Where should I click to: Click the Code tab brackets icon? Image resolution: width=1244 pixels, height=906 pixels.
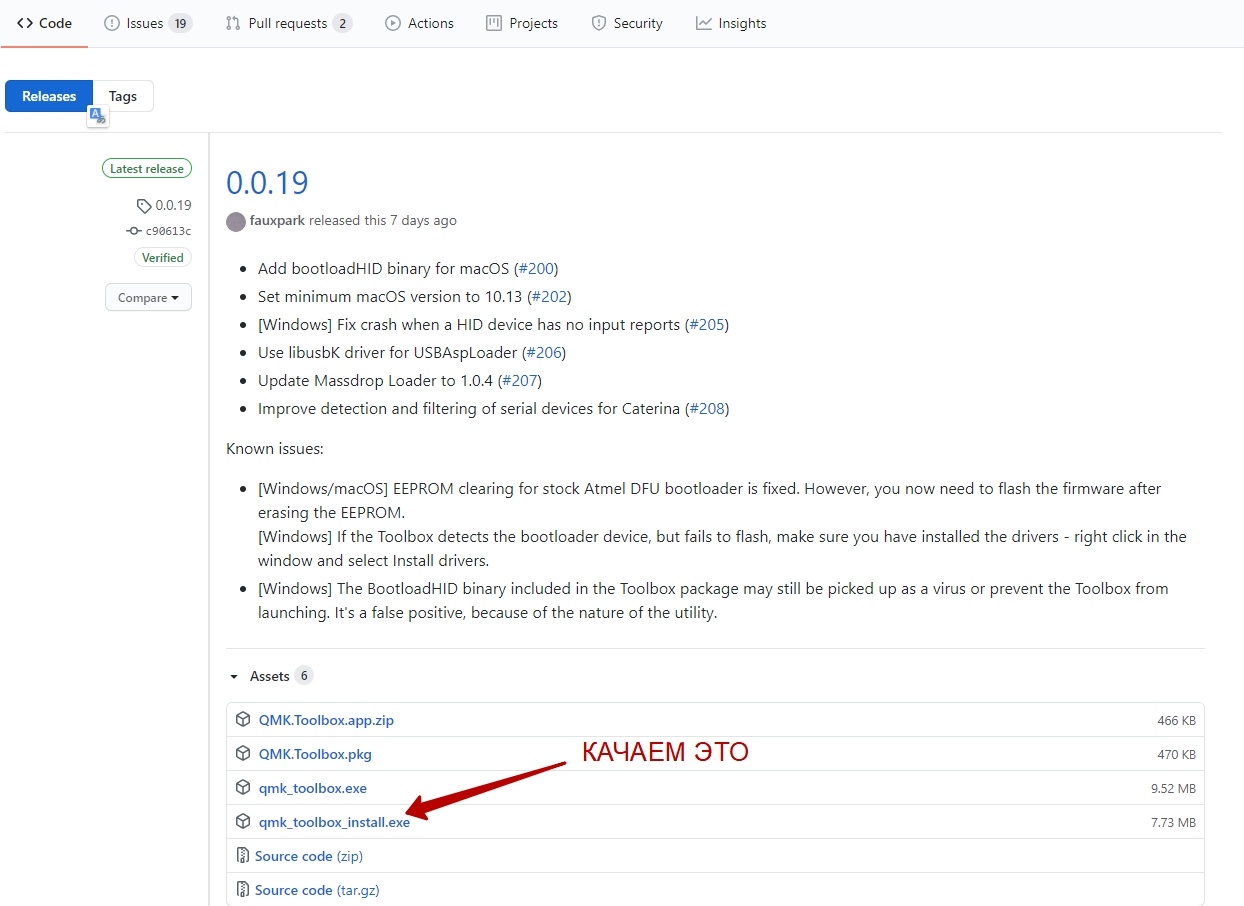coord(25,23)
